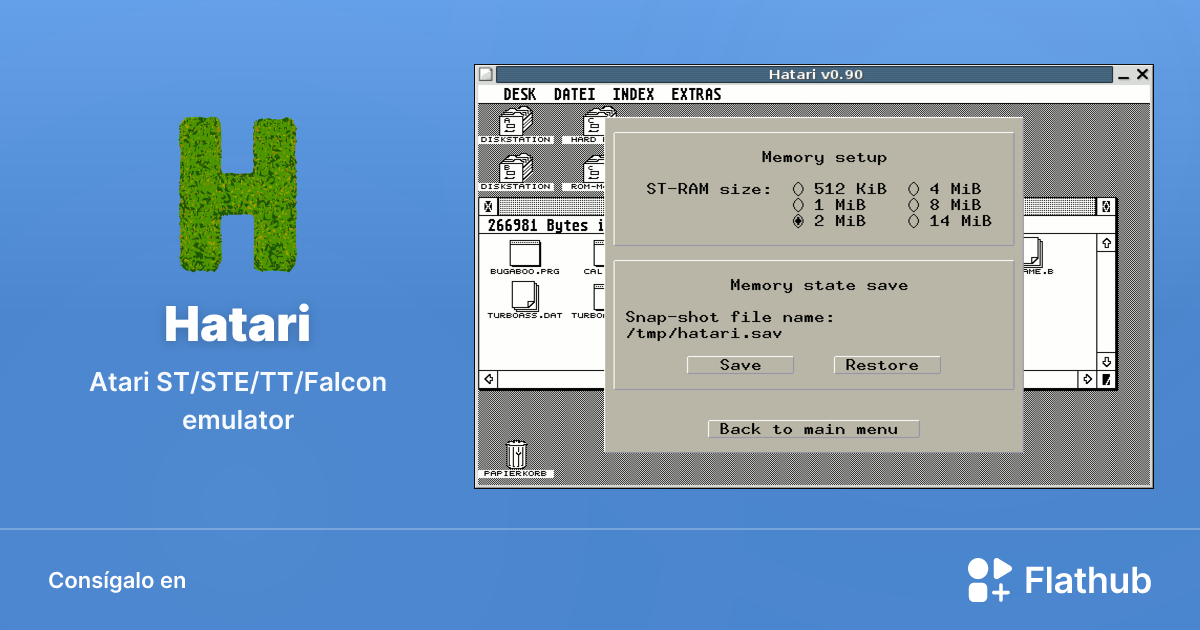This screenshot has height=630, width=1200.
Task: Select the BUGABOO.PRG file icon
Action: [x=524, y=254]
